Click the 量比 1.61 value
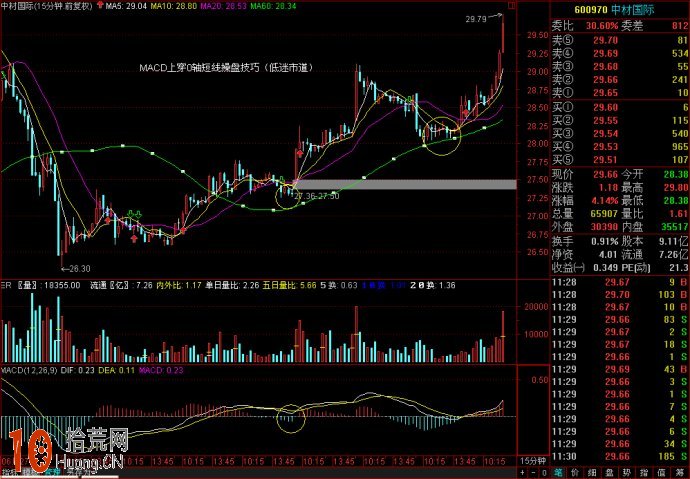This screenshot has width=690, height=479. click(679, 214)
